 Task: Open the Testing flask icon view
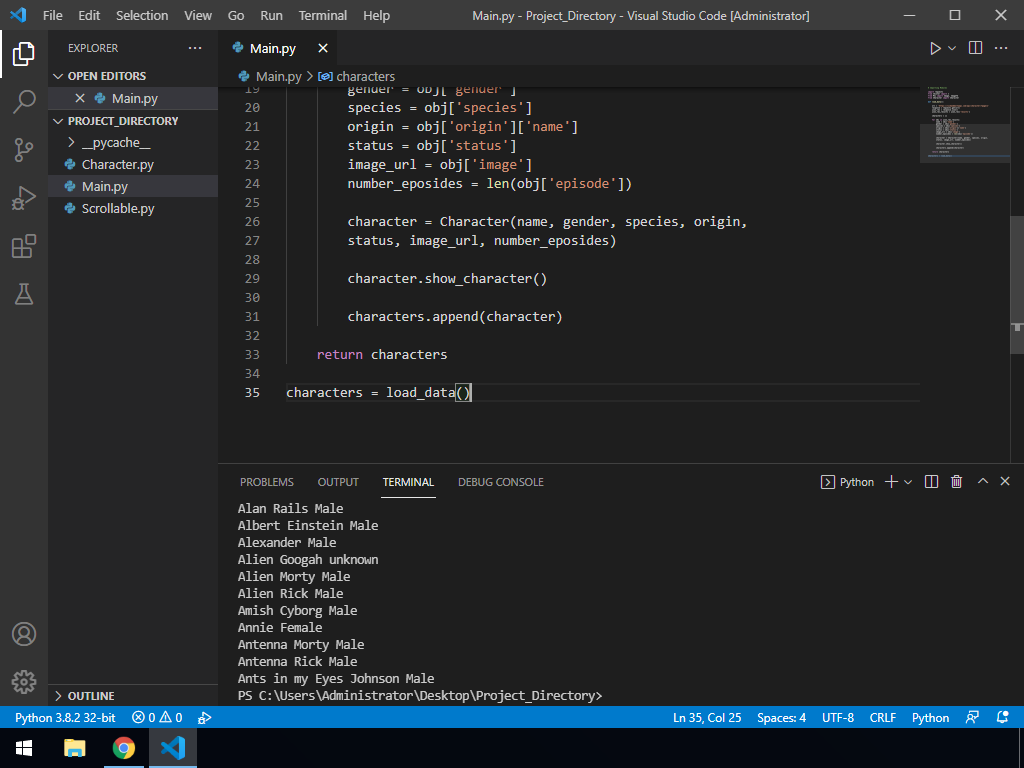pyautogui.click(x=24, y=294)
